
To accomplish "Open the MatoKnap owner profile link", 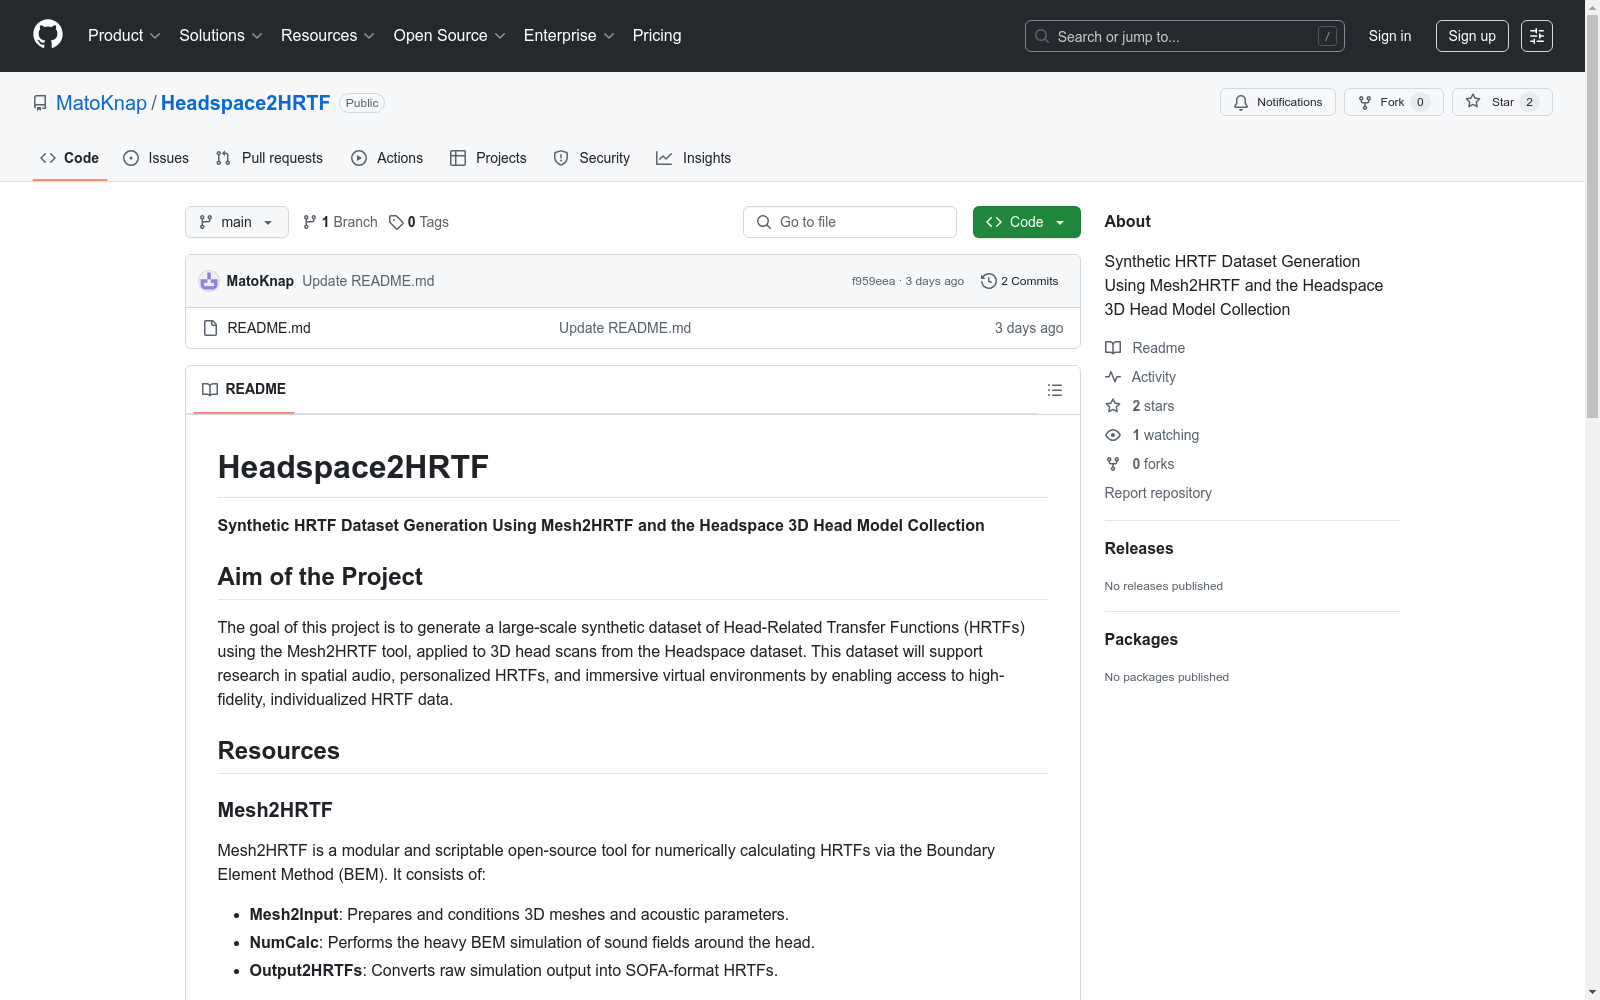I will (x=101, y=103).
